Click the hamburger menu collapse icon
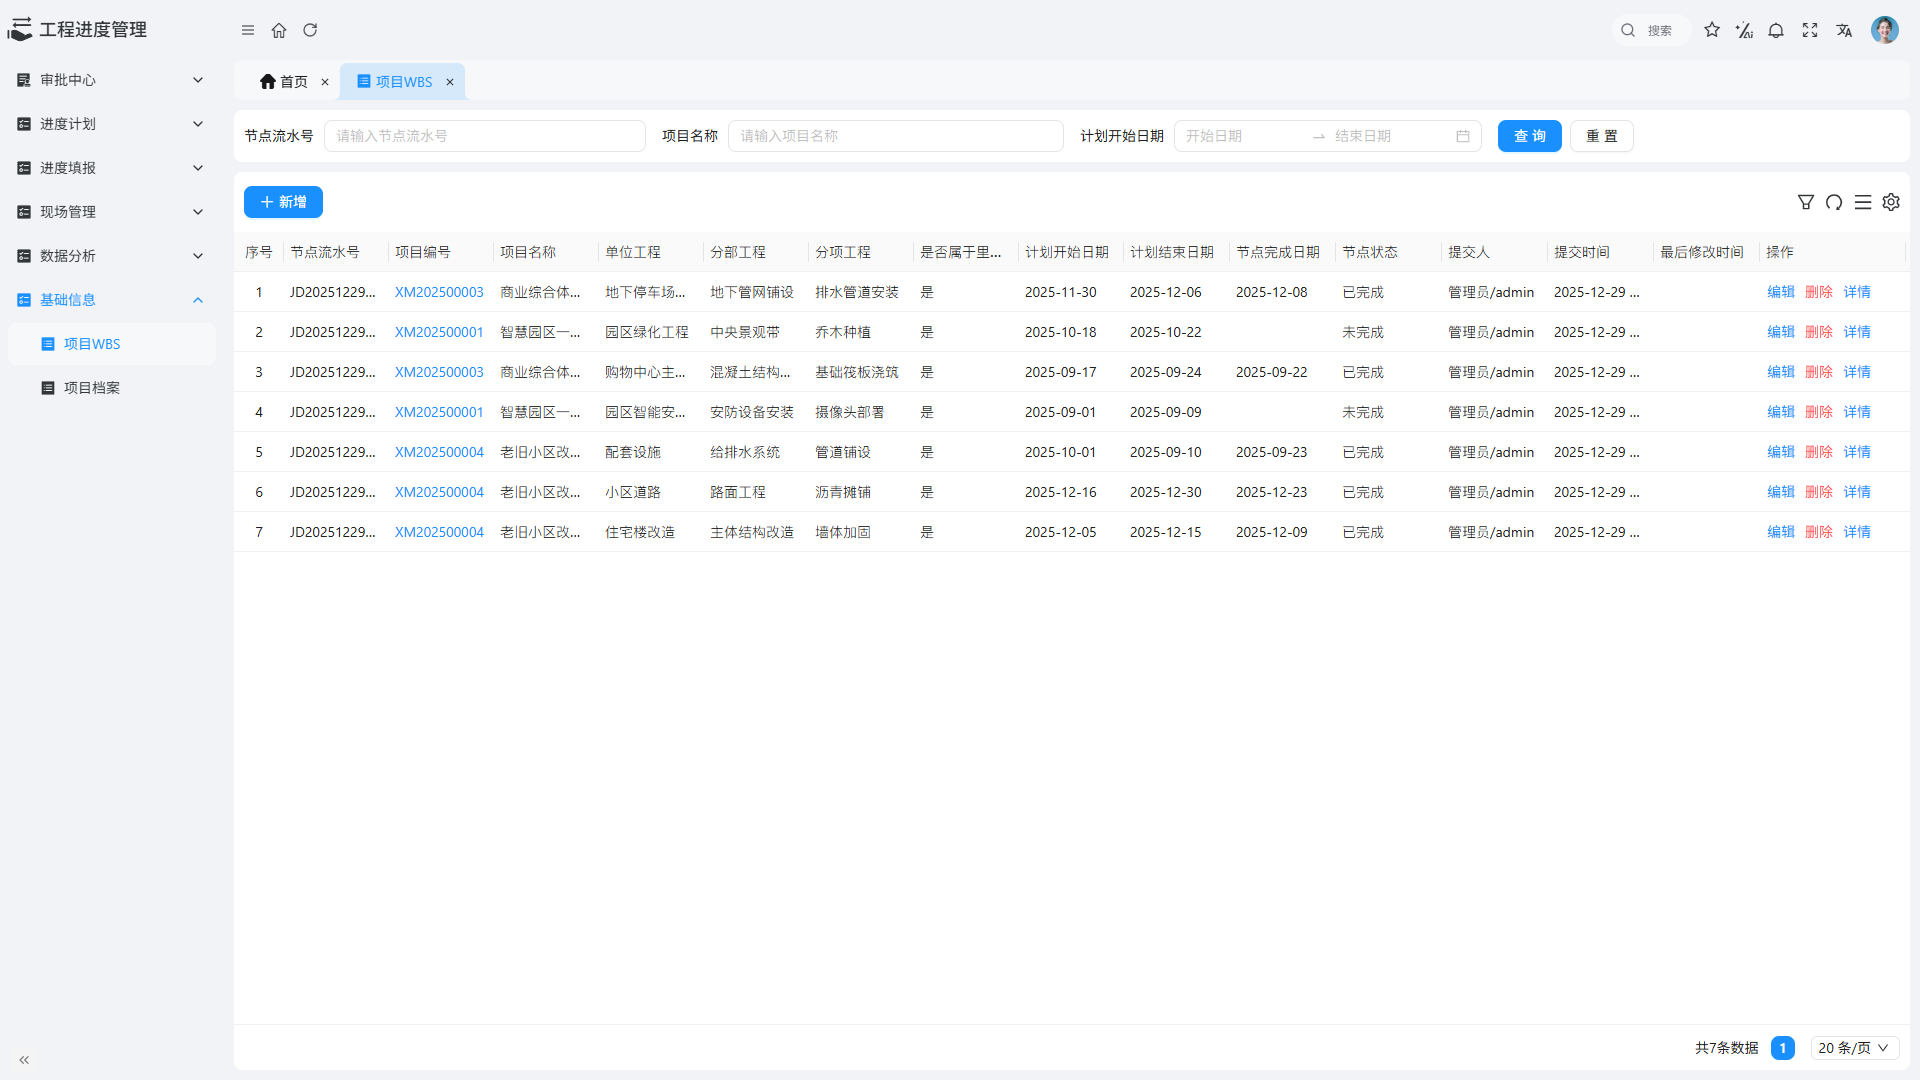This screenshot has height=1080, width=1920. pos(248,30)
